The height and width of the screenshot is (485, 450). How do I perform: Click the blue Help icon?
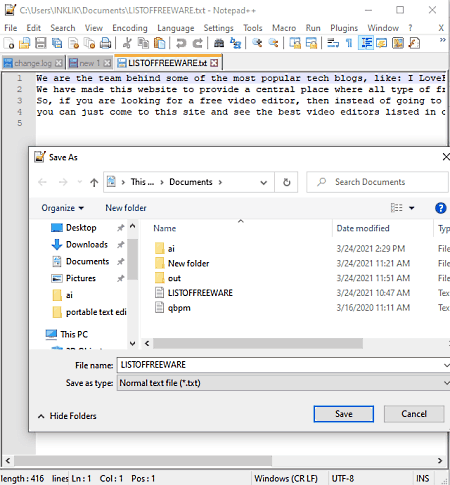pyautogui.click(x=440, y=208)
